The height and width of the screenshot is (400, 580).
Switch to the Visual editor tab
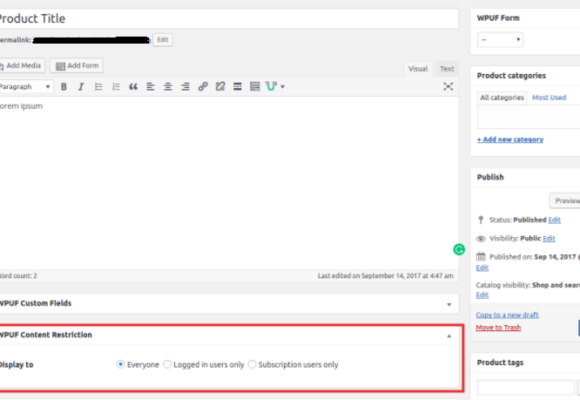click(418, 69)
